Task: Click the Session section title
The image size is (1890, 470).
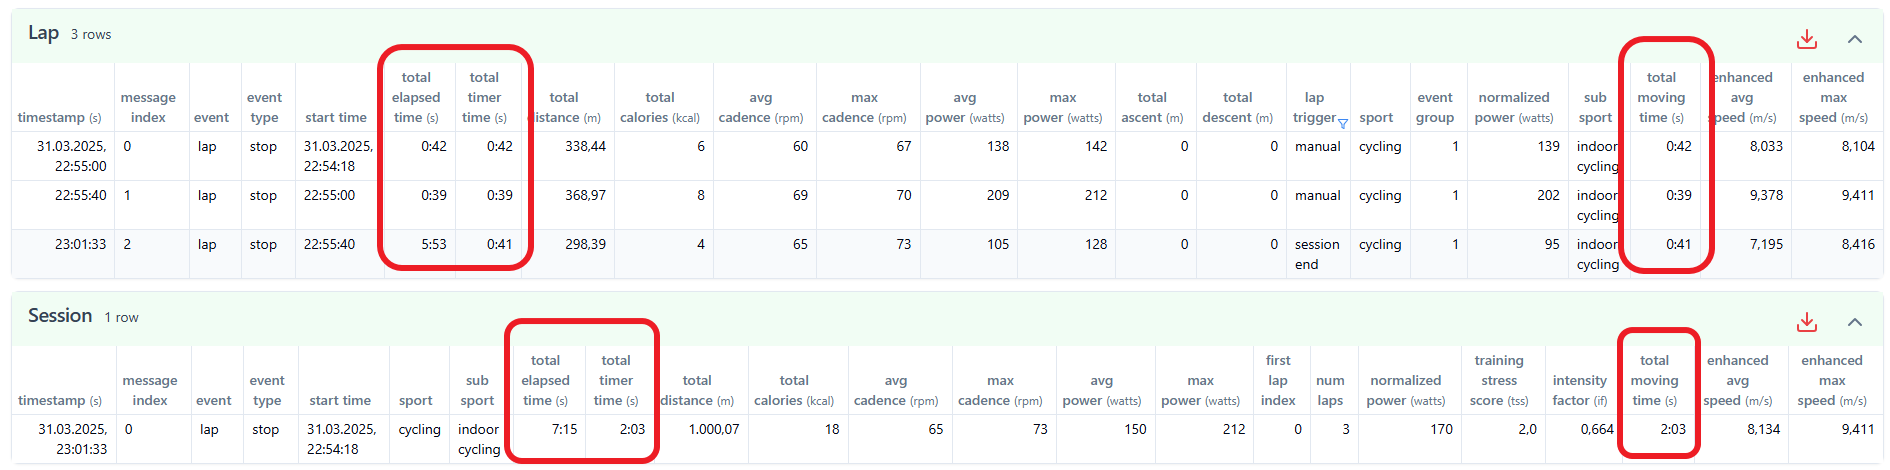Action: [60, 316]
